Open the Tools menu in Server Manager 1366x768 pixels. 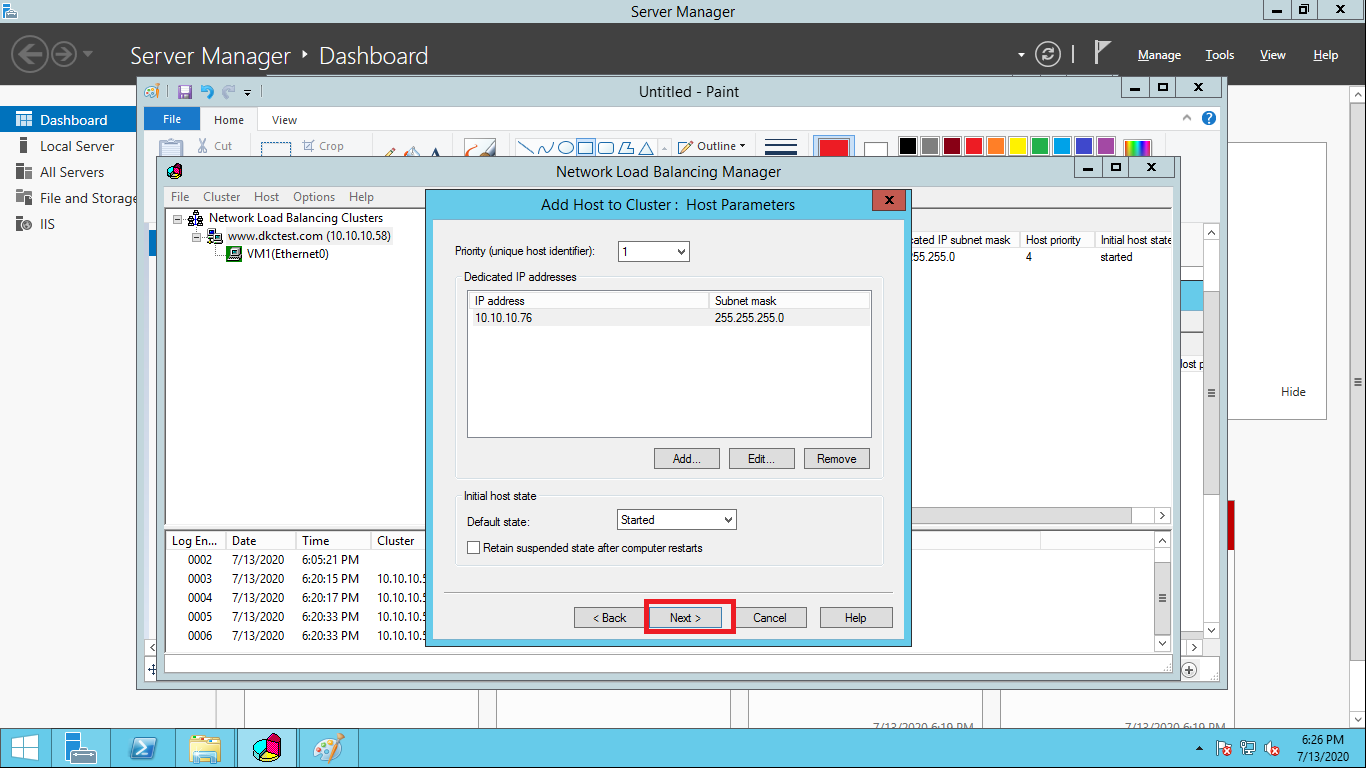(1220, 55)
